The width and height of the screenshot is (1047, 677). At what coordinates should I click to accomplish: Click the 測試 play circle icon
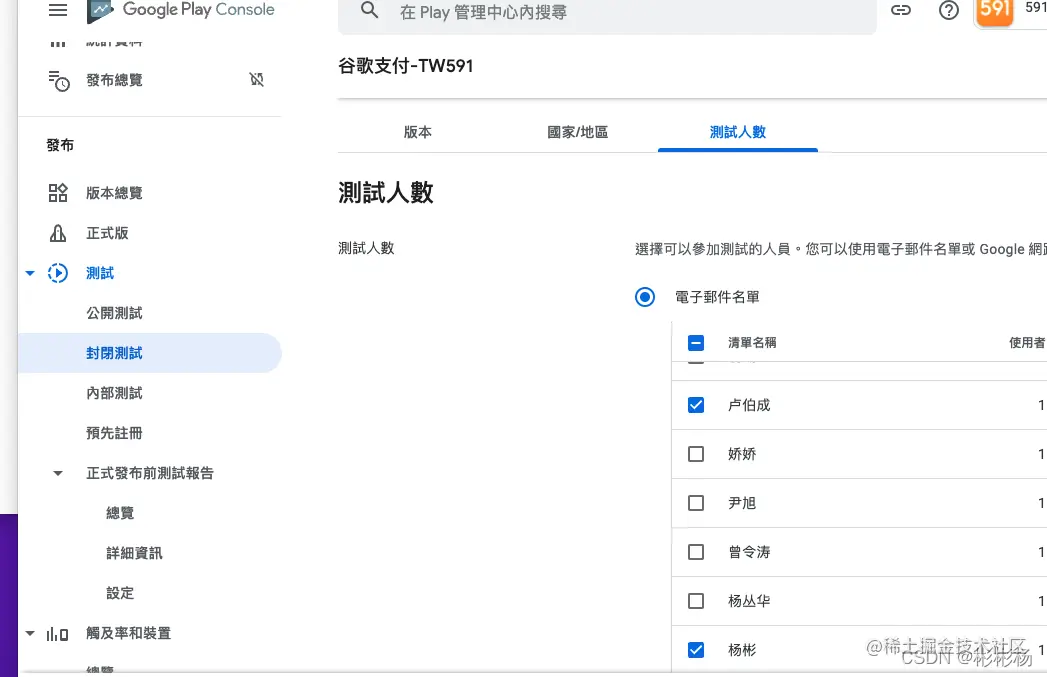tap(58, 273)
